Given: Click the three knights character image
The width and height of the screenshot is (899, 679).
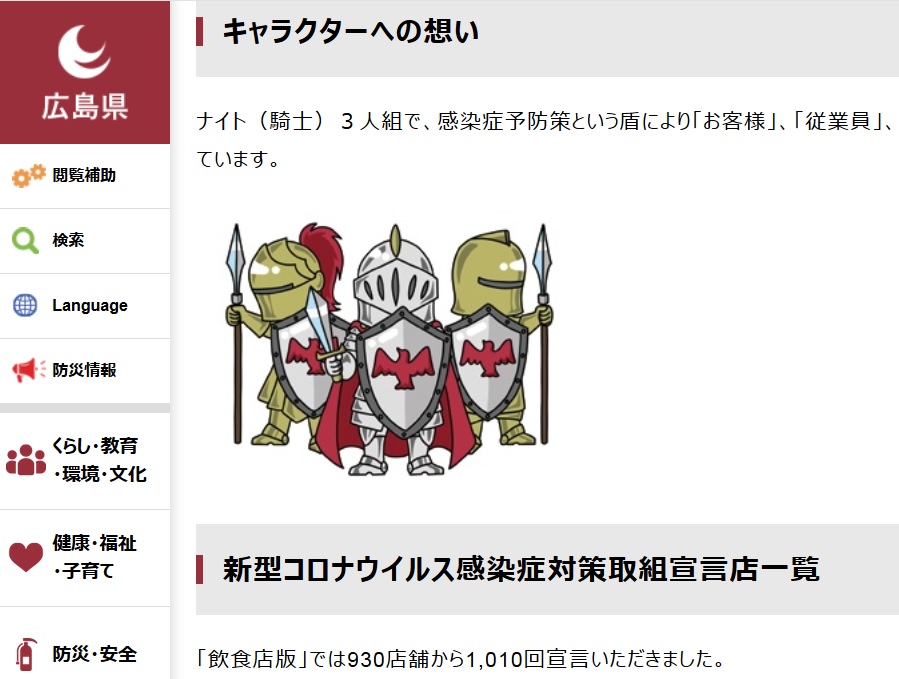Looking at the screenshot, I should 389,349.
